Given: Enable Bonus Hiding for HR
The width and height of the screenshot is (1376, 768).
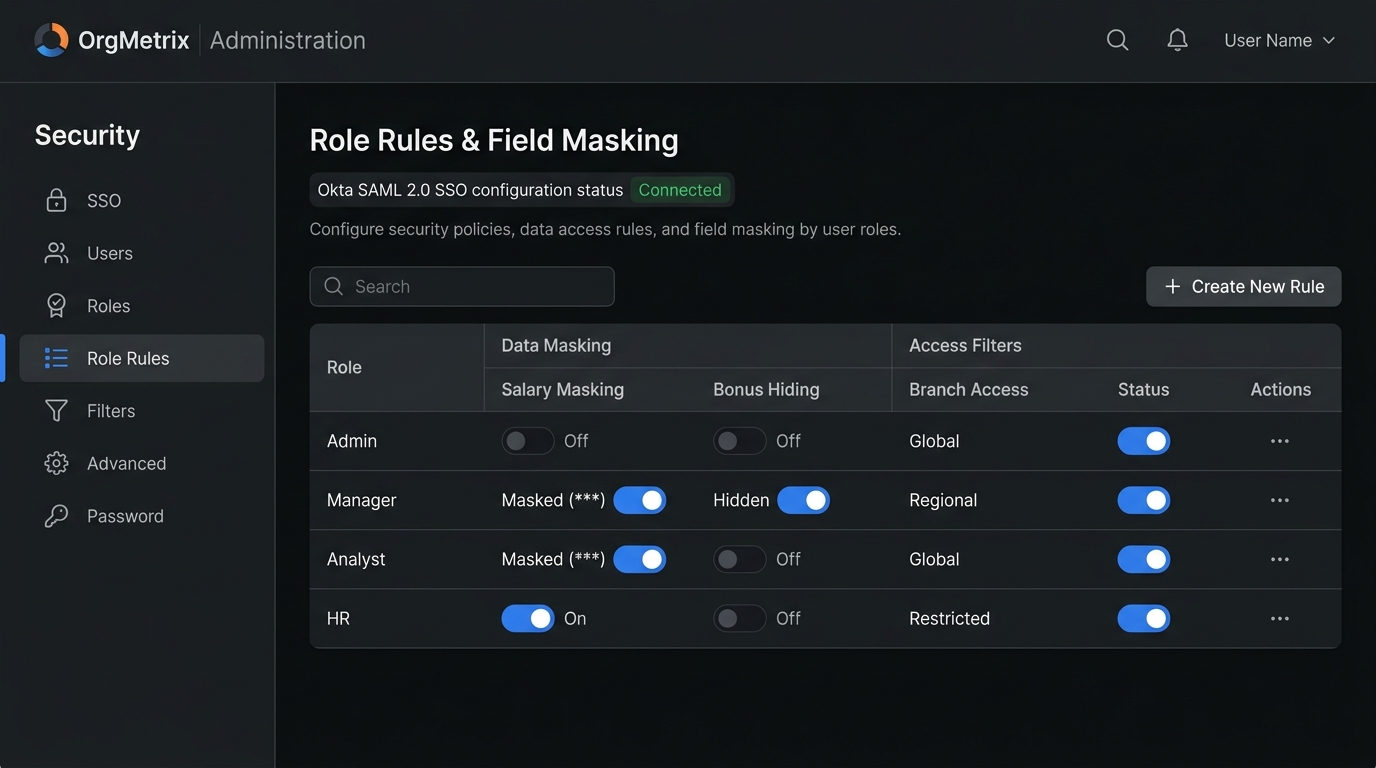Looking at the screenshot, I should point(740,618).
